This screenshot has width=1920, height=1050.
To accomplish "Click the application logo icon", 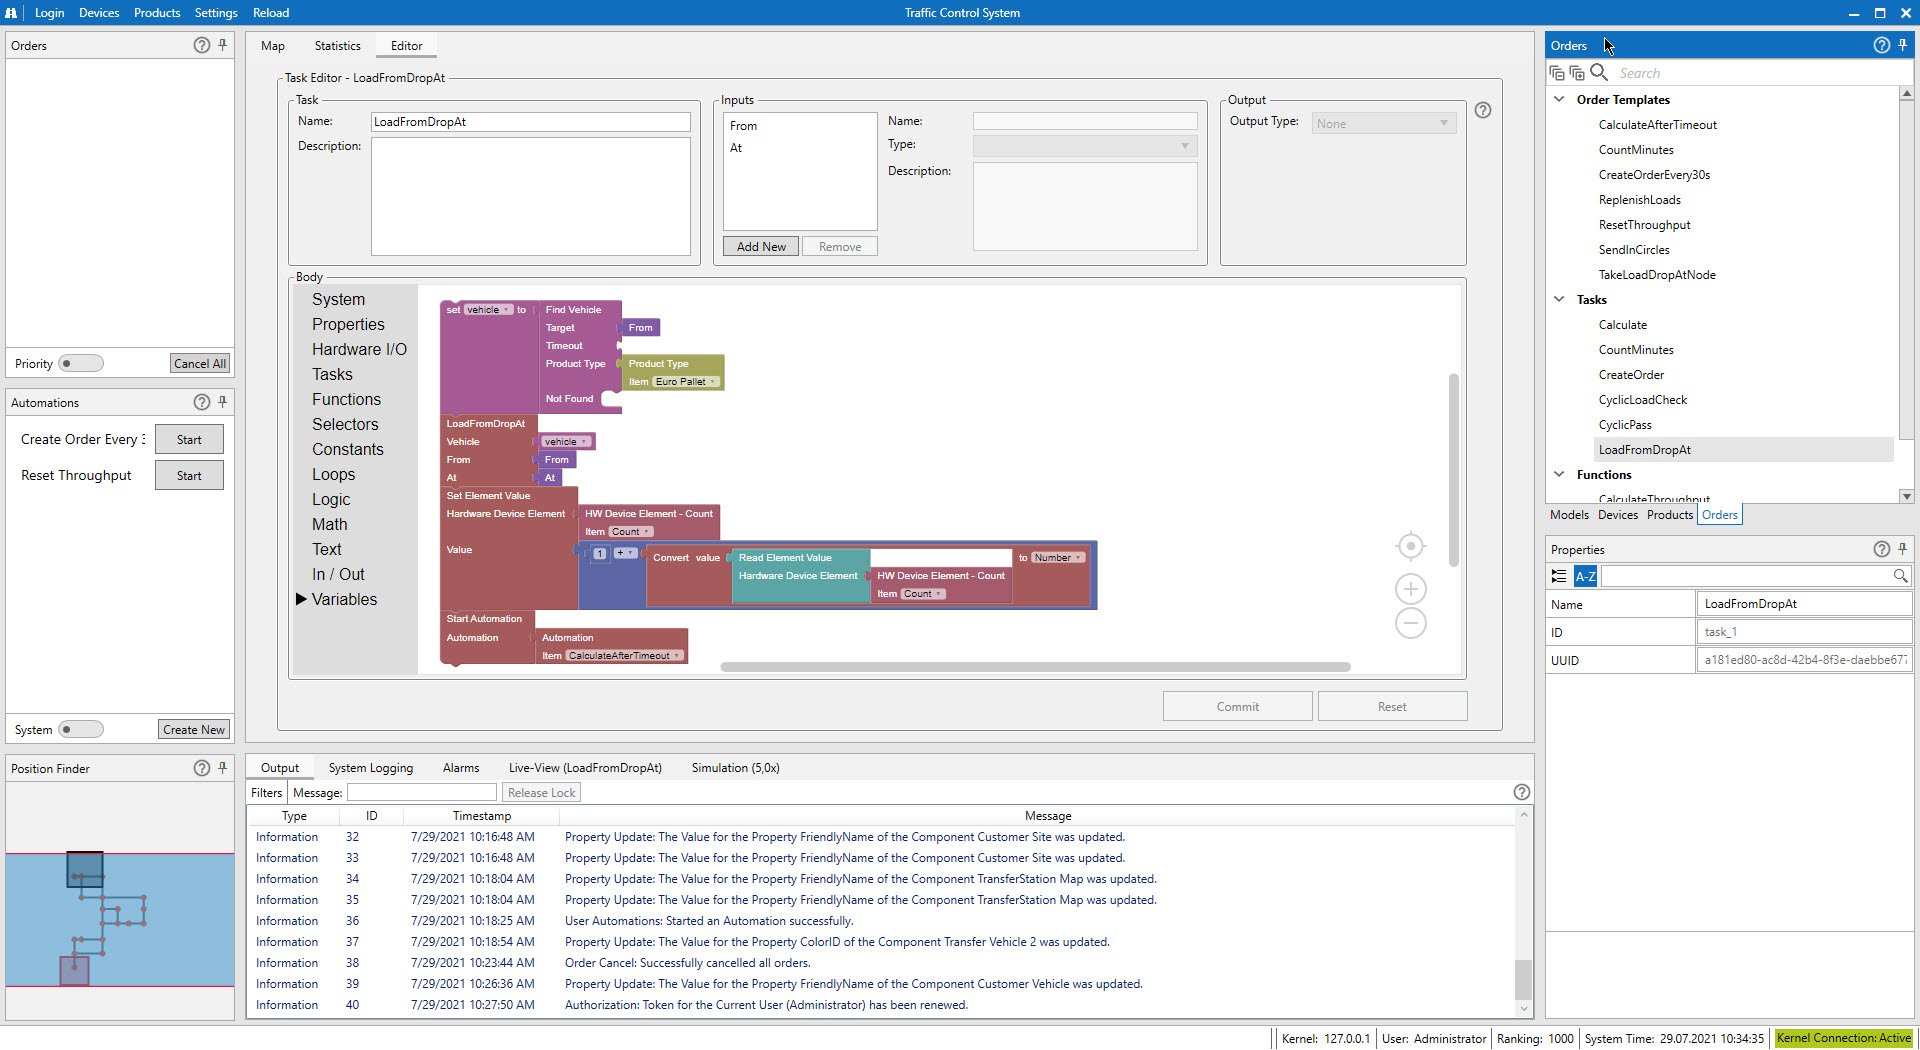I will pos(11,13).
